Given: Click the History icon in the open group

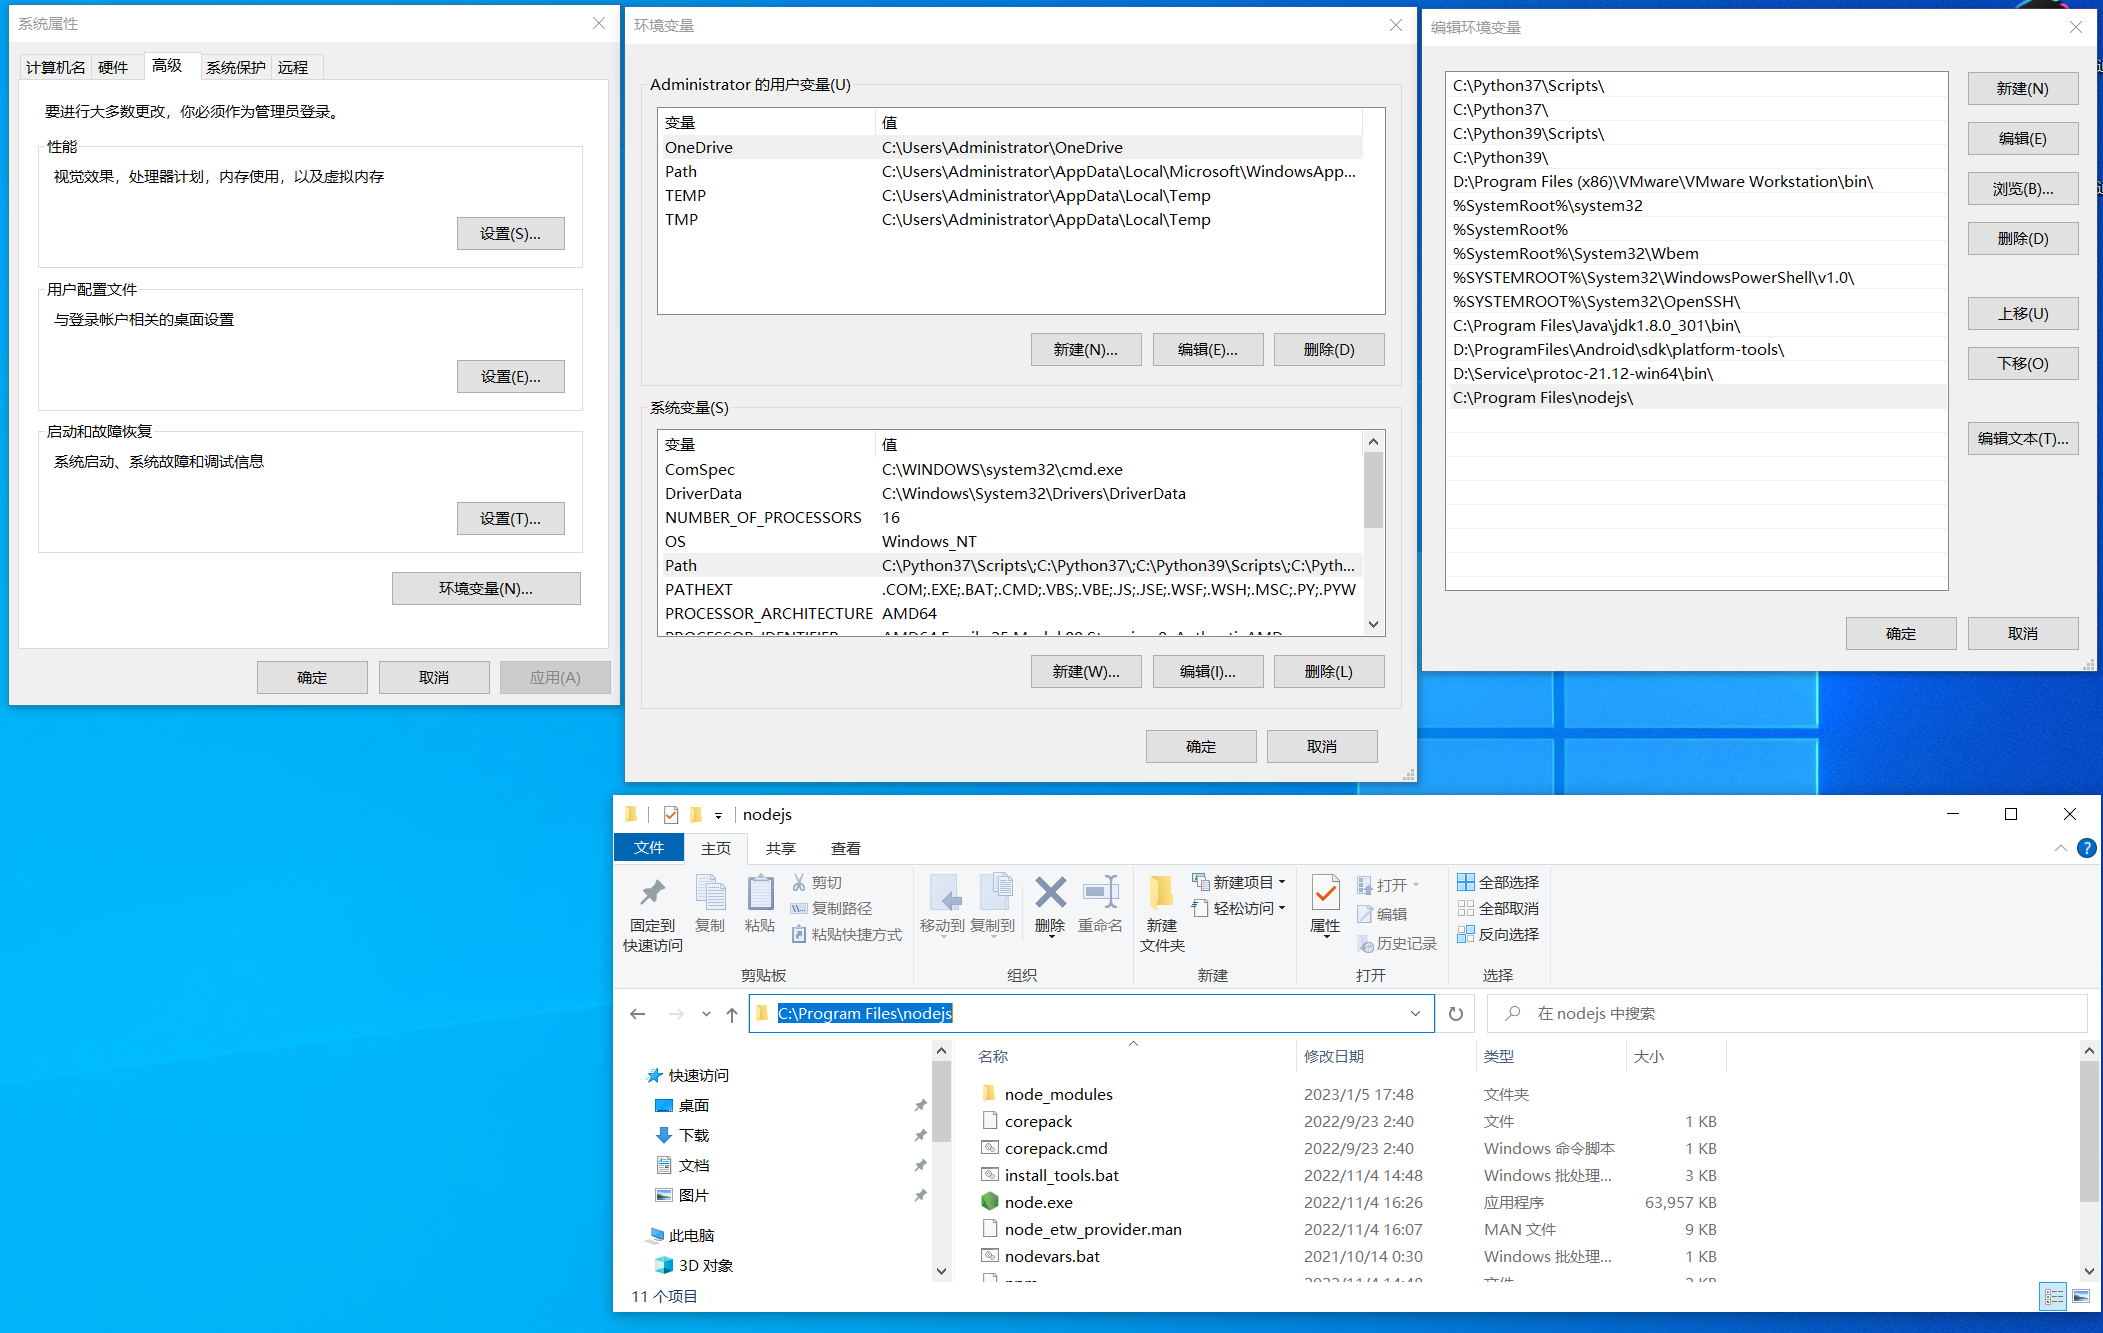Looking at the screenshot, I should coord(1397,944).
